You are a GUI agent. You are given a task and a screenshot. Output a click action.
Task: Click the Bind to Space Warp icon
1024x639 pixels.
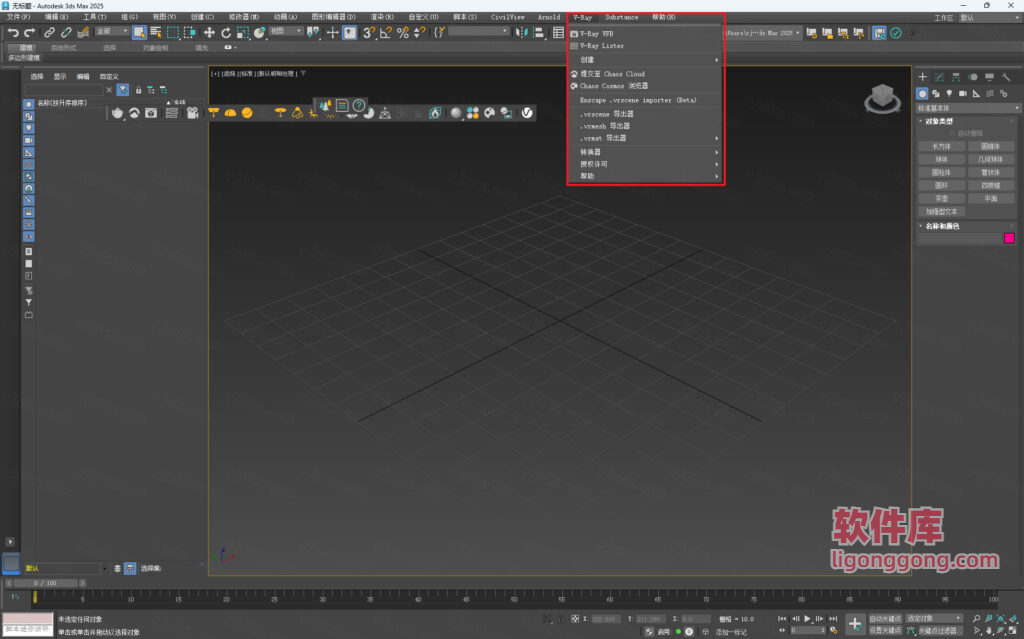point(83,33)
